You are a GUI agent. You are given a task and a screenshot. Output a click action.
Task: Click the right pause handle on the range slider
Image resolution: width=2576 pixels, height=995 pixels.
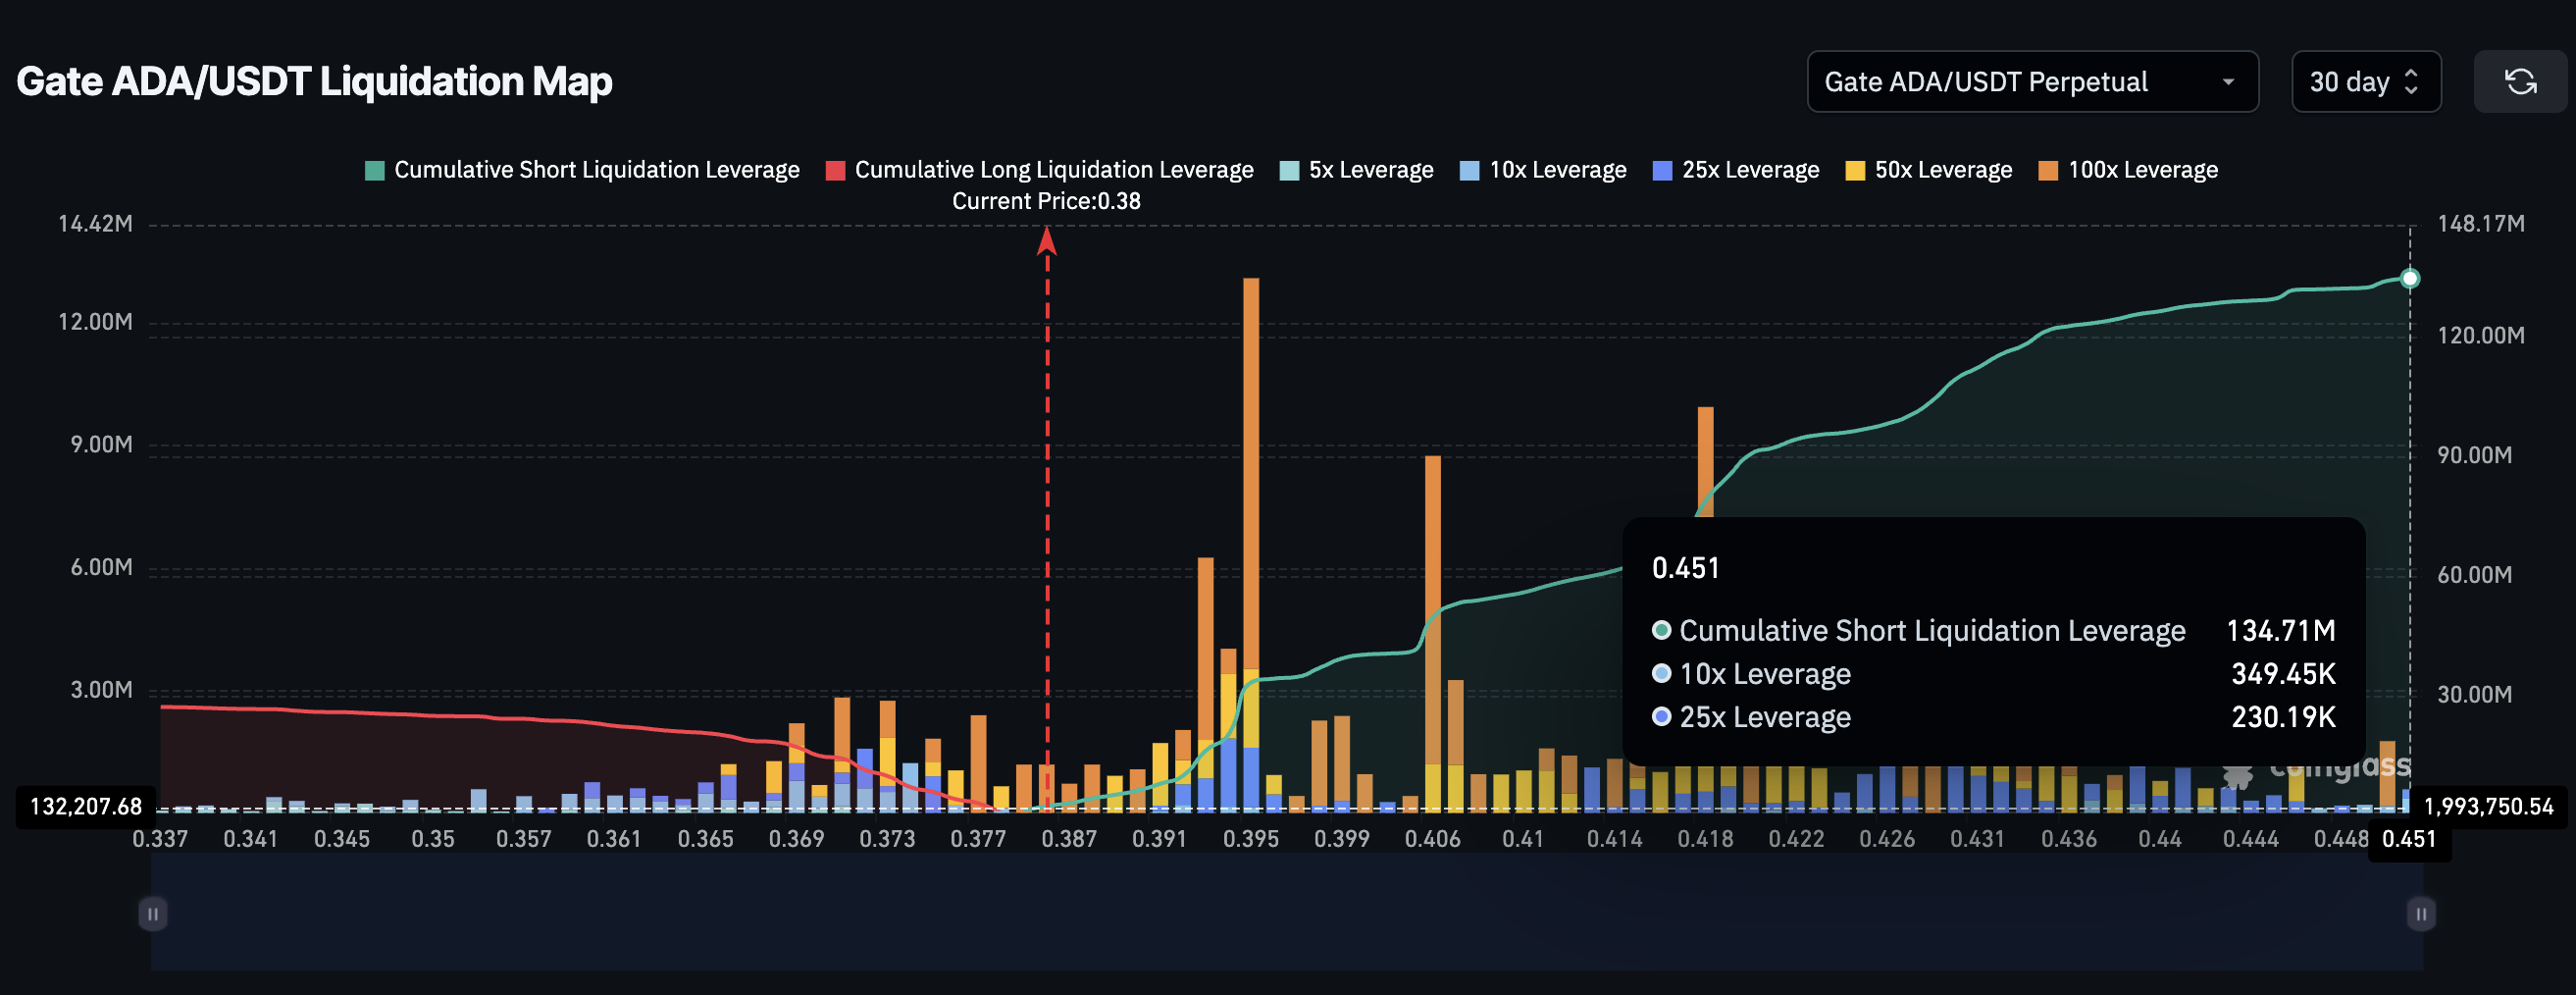click(x=2420, y=913)
